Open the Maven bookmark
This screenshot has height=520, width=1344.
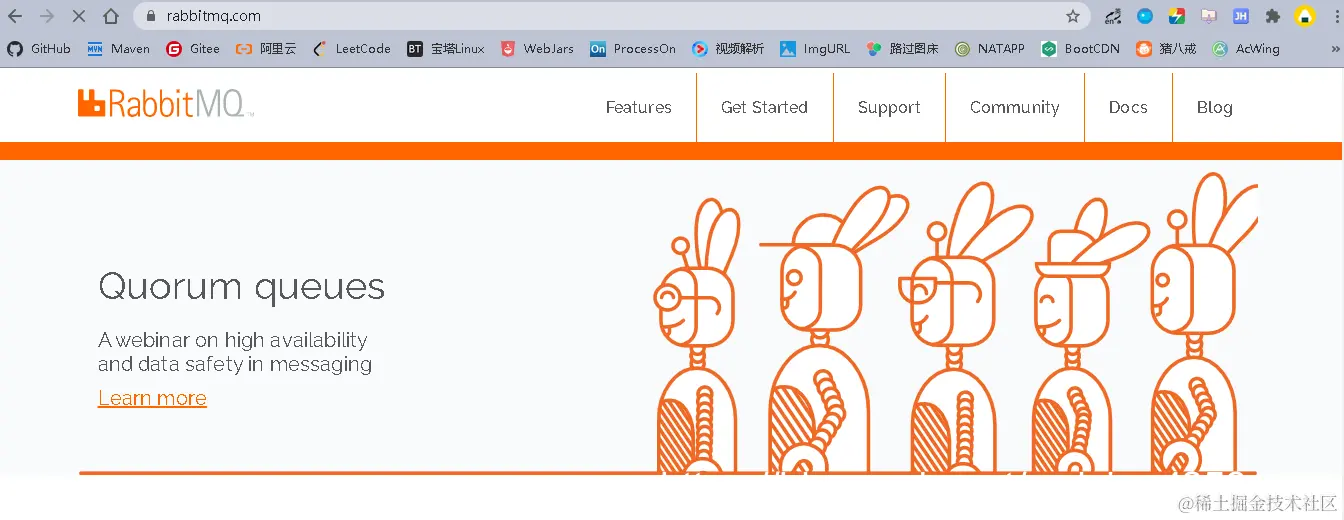(x=118, y=48)
